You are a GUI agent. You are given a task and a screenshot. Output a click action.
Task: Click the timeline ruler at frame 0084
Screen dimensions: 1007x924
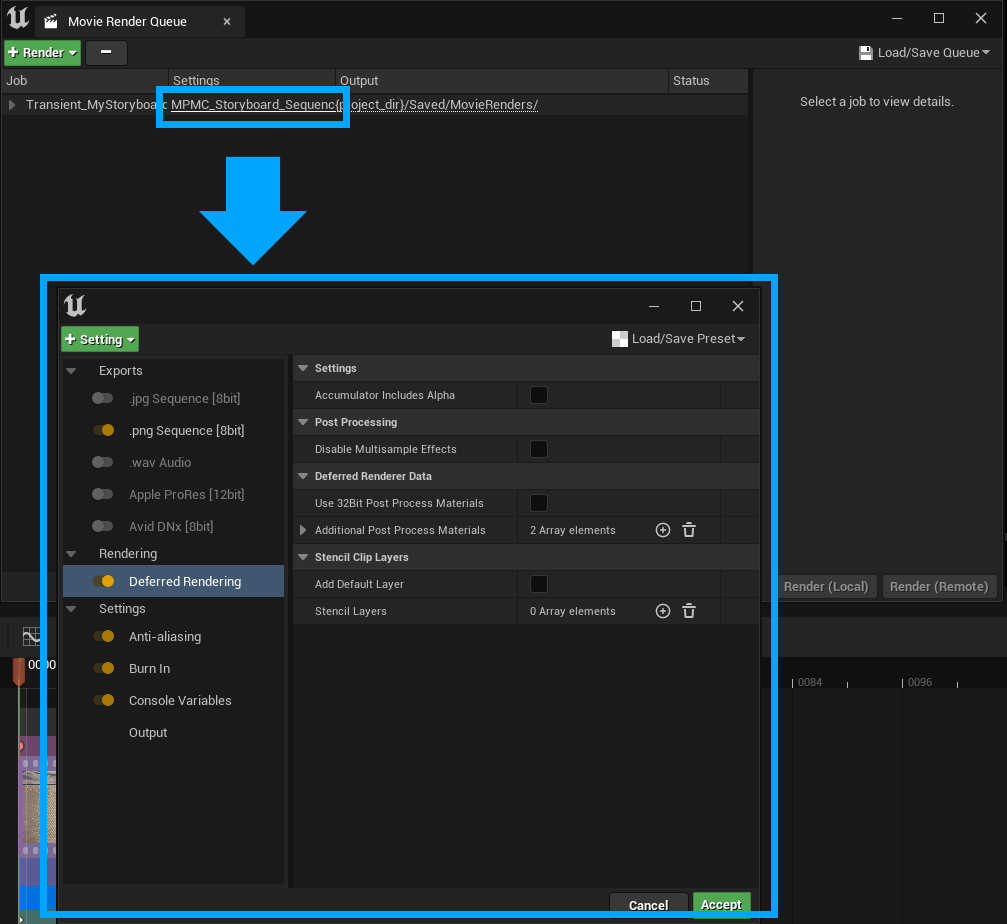coord(810,682)
